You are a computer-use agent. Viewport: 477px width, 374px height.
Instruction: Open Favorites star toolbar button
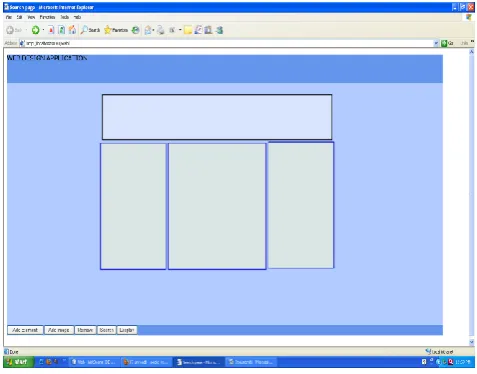click(x=116, y=30)
